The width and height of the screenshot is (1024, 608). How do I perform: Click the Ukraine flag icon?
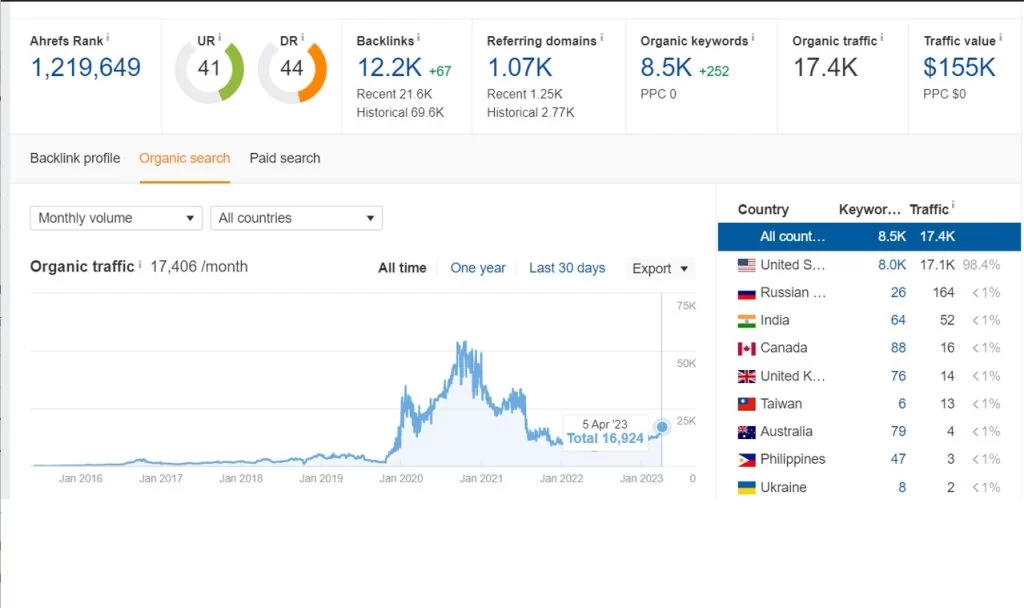coord(746,487)
